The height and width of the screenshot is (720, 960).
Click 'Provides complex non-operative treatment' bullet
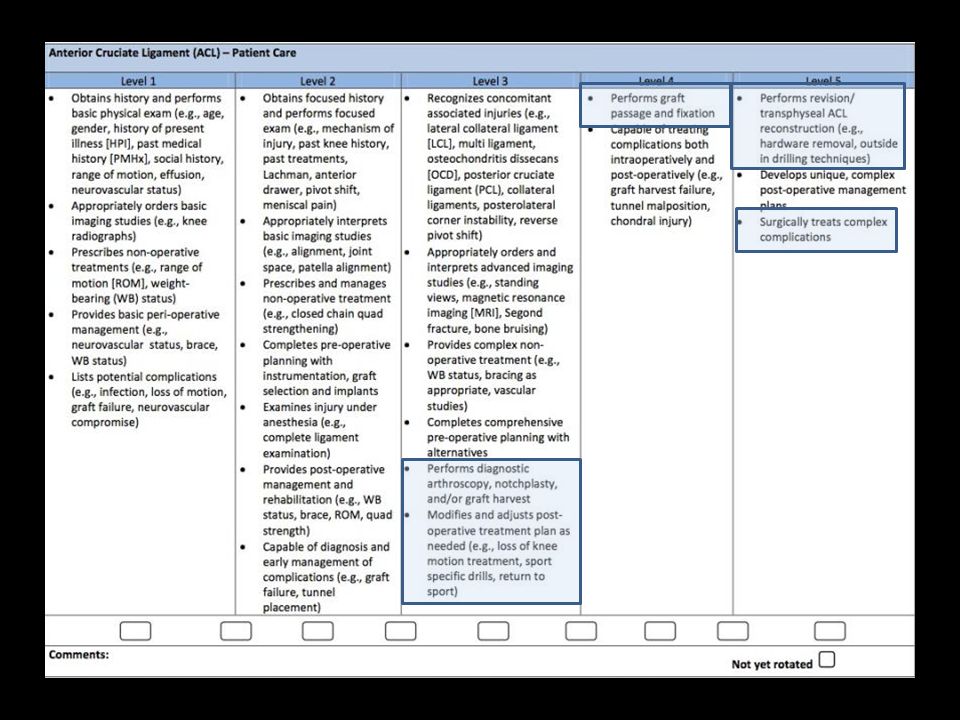coord(493,375)
